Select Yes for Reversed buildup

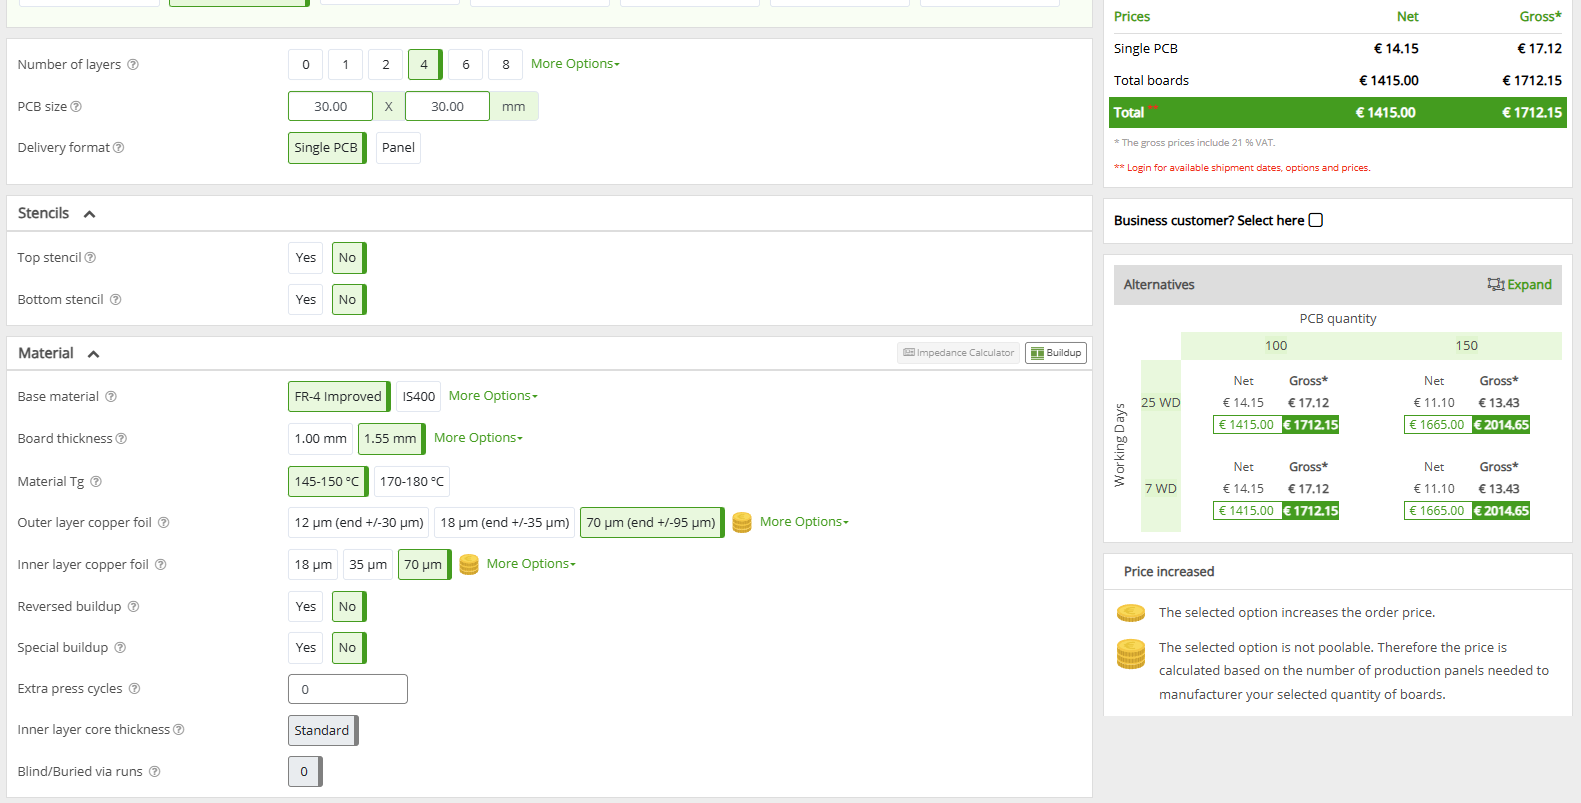pos(305,607)
